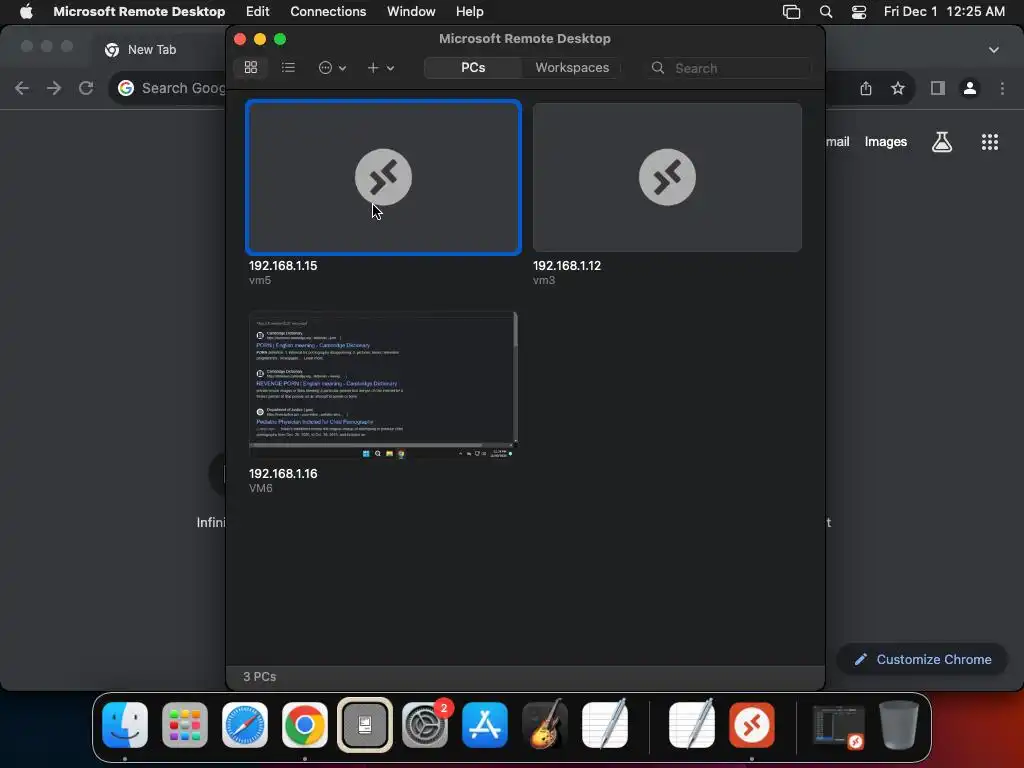Open Microsoft Remote Desktop from the Dock
The image size is (1024, 768).
pyautogui.click(x=752, y=725)
